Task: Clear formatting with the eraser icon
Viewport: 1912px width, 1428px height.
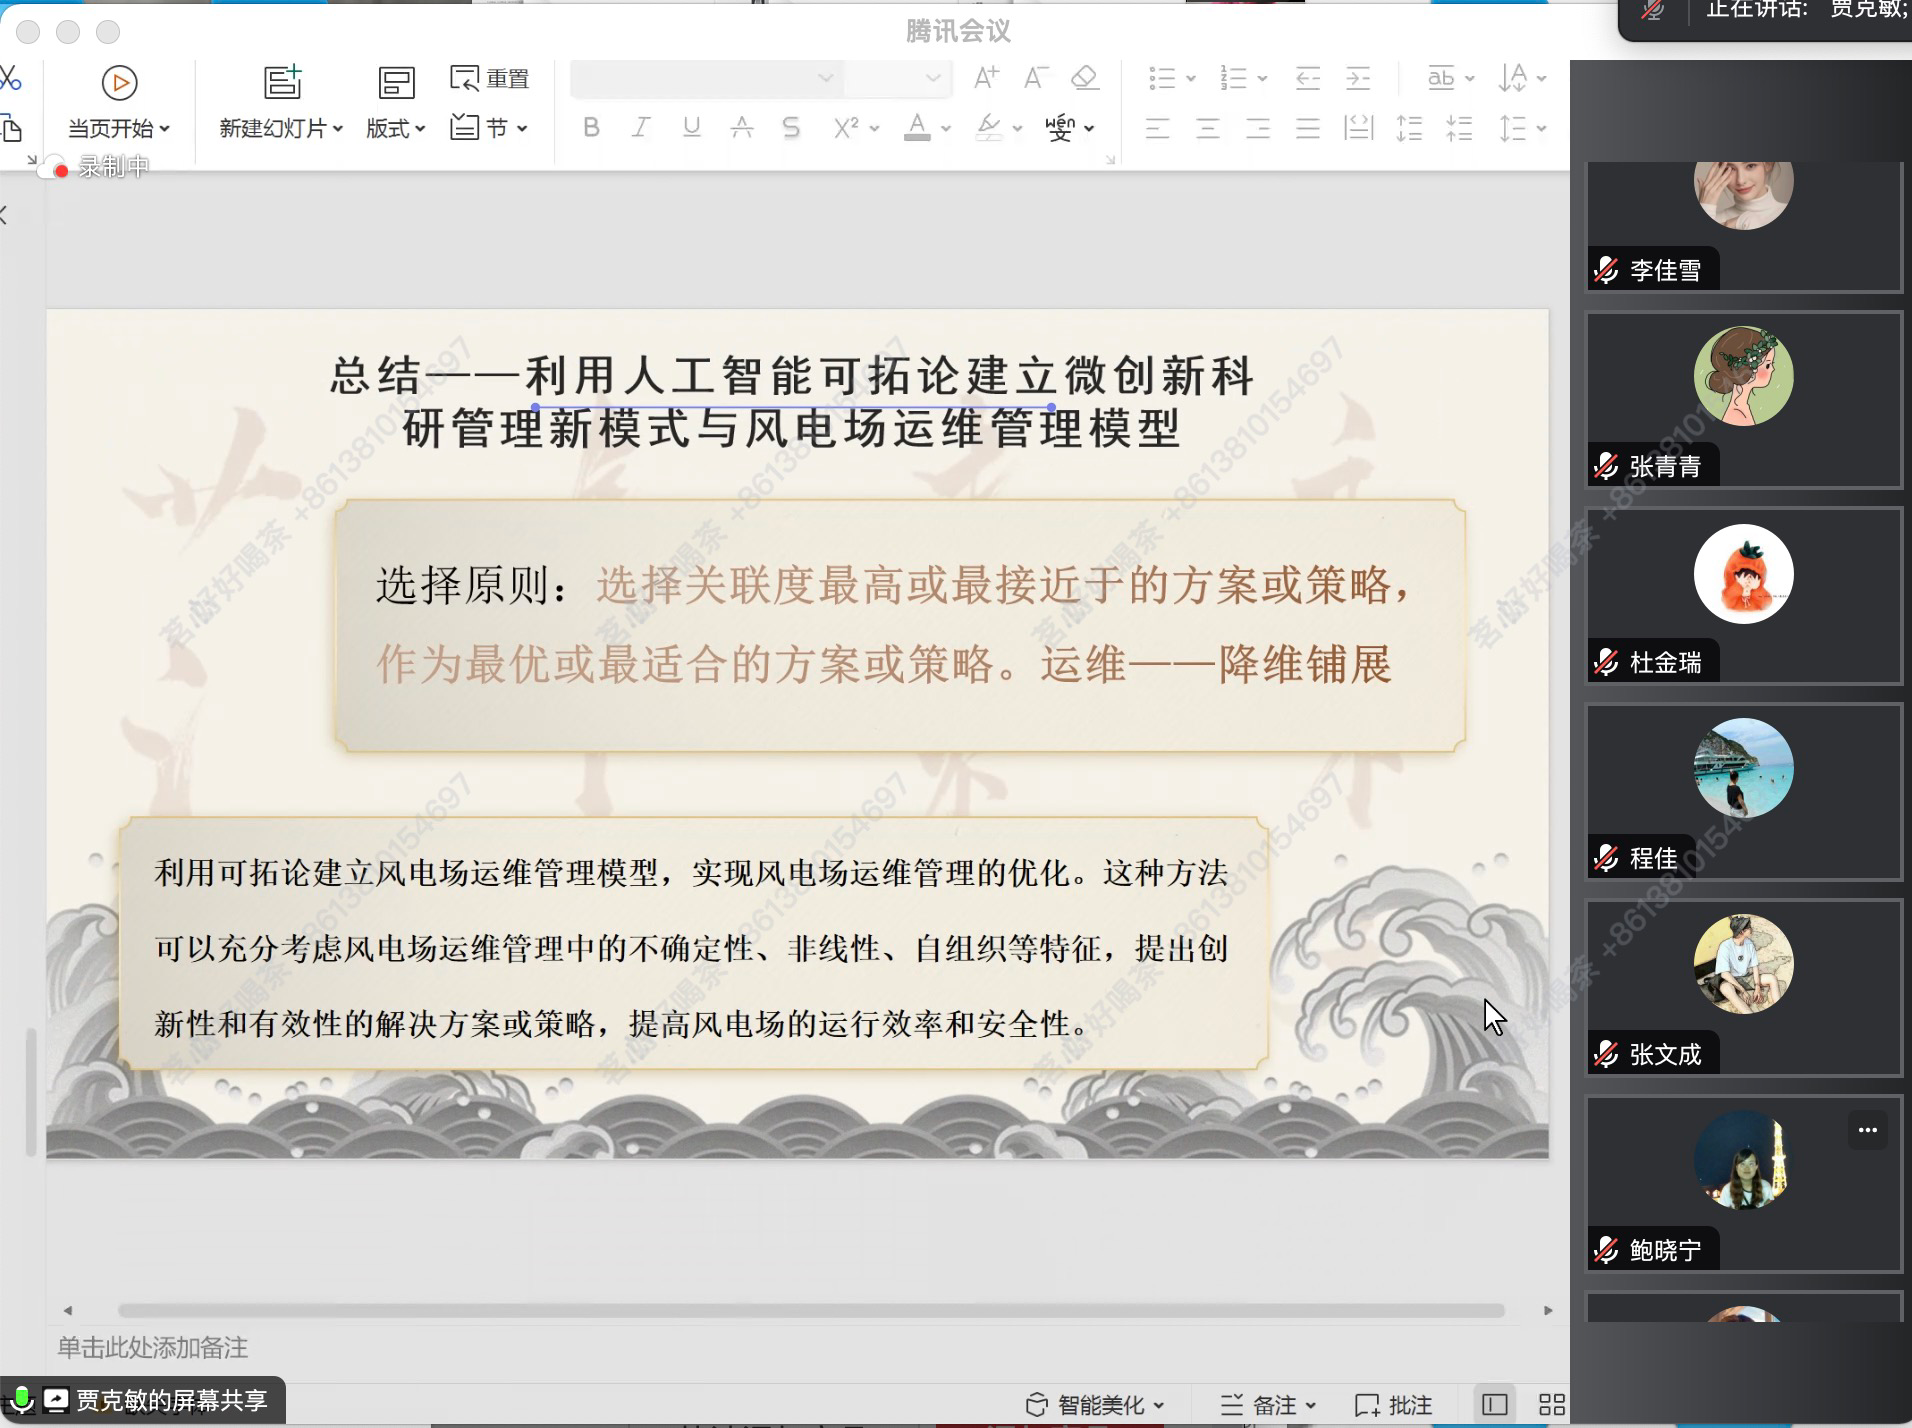Action: 1085,78
